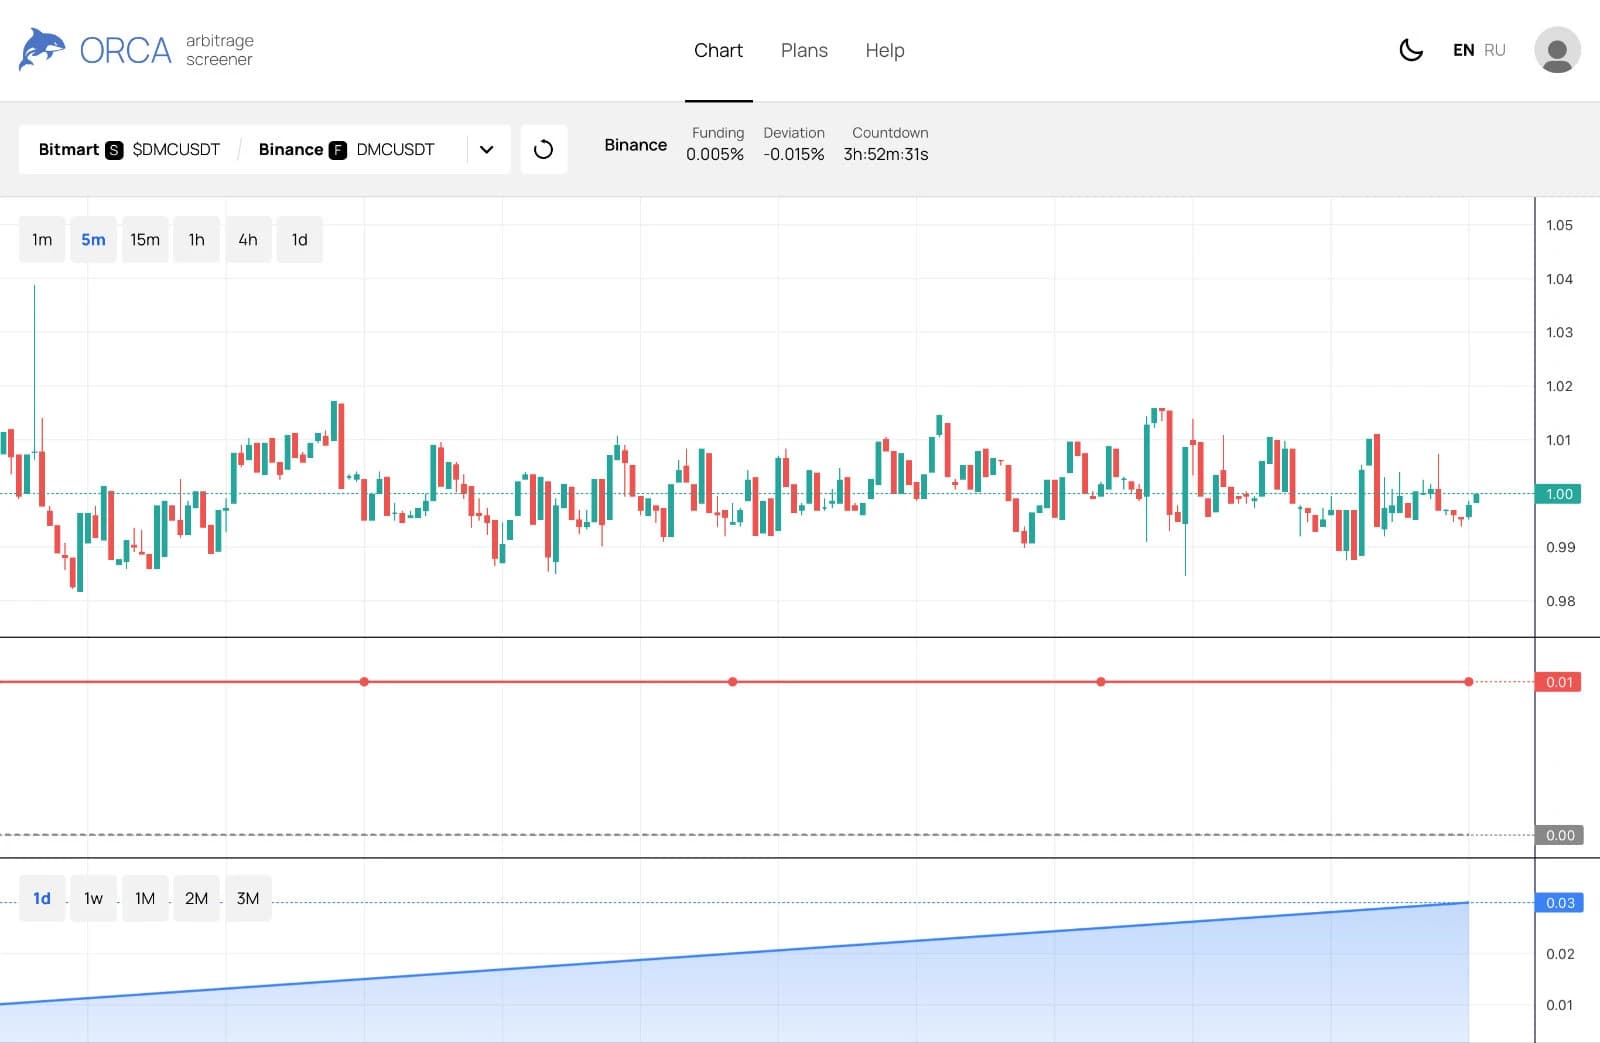The image size is (1600, 1043).
Task: Expand the trading pair dropdown chevron
Action: click(x=486, y=149)
